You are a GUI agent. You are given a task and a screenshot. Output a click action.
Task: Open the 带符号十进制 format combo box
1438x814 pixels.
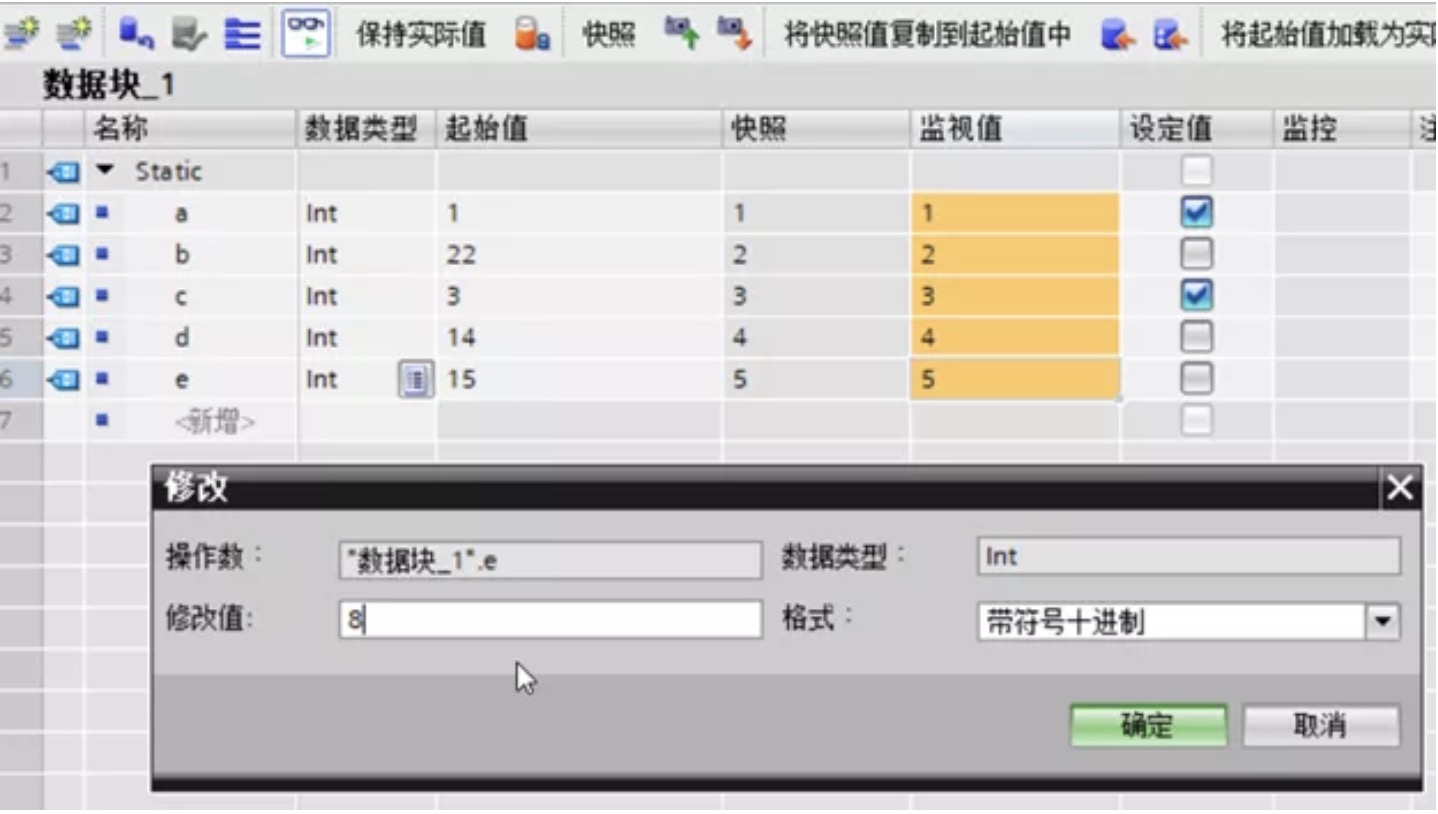click(1189, 621)
